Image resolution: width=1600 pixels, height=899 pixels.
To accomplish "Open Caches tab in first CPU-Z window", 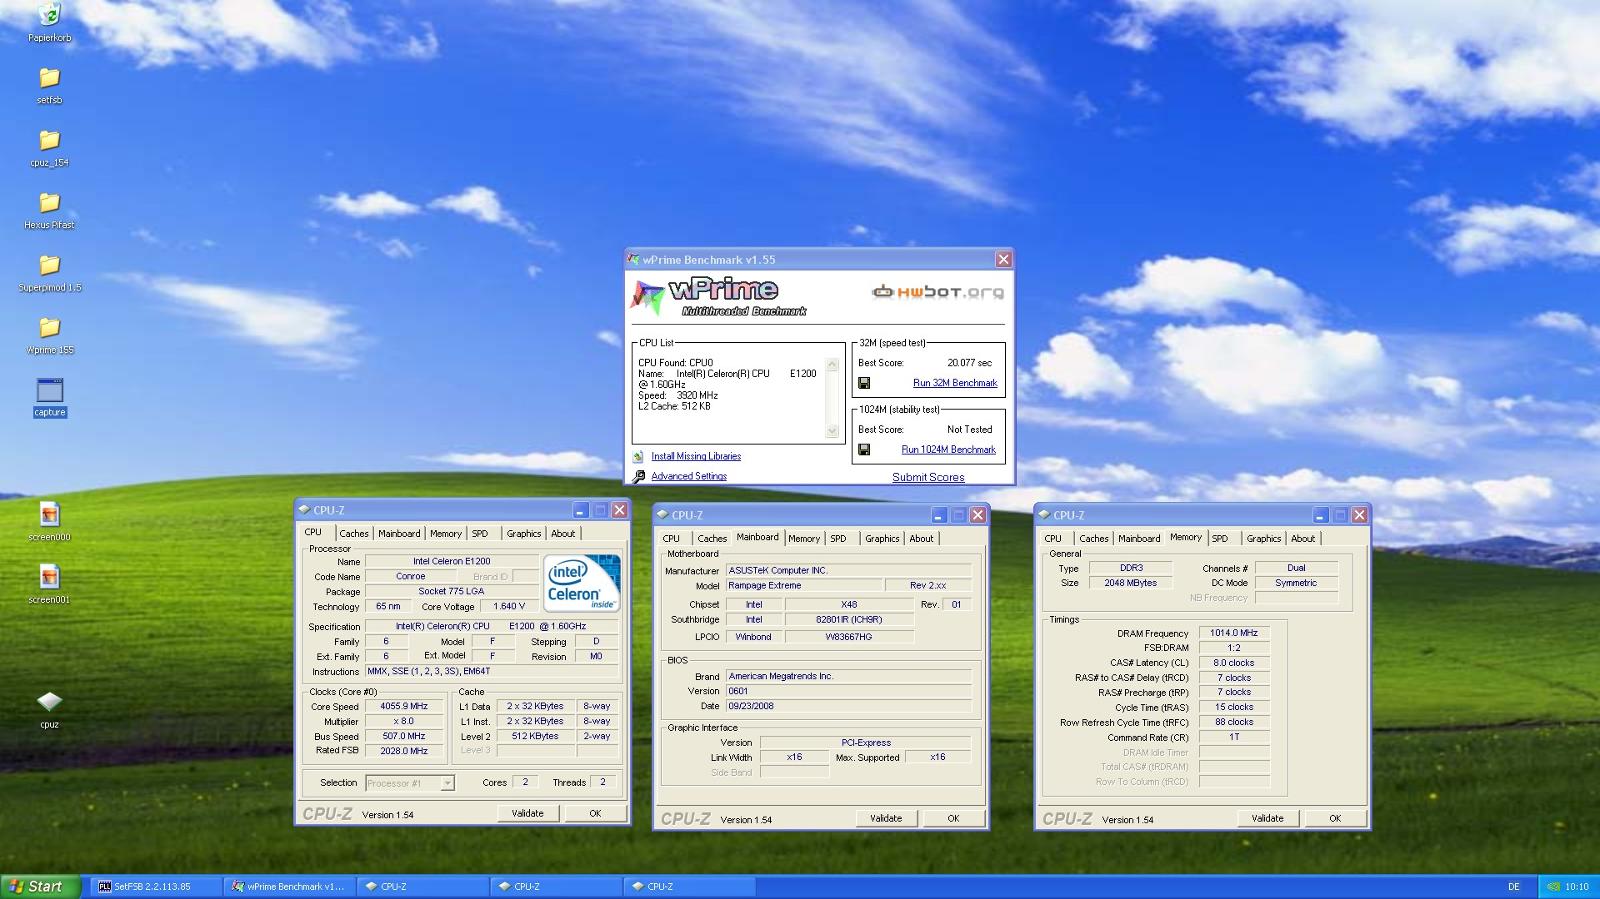I will coord(353,534).
